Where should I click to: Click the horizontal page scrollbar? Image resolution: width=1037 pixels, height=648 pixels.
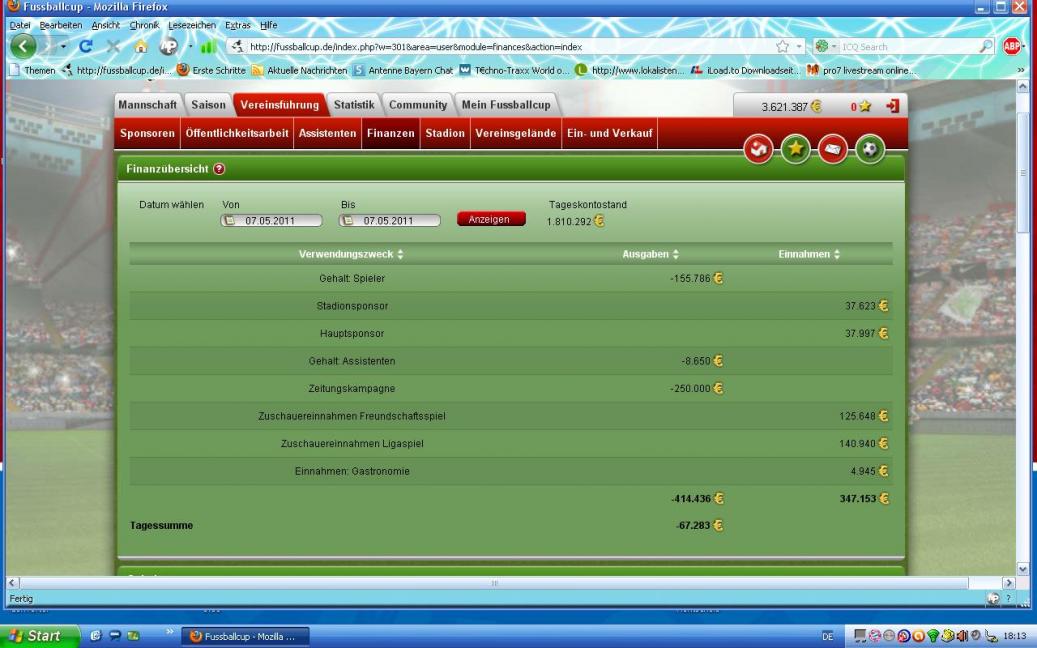click(x=494, y=583)
